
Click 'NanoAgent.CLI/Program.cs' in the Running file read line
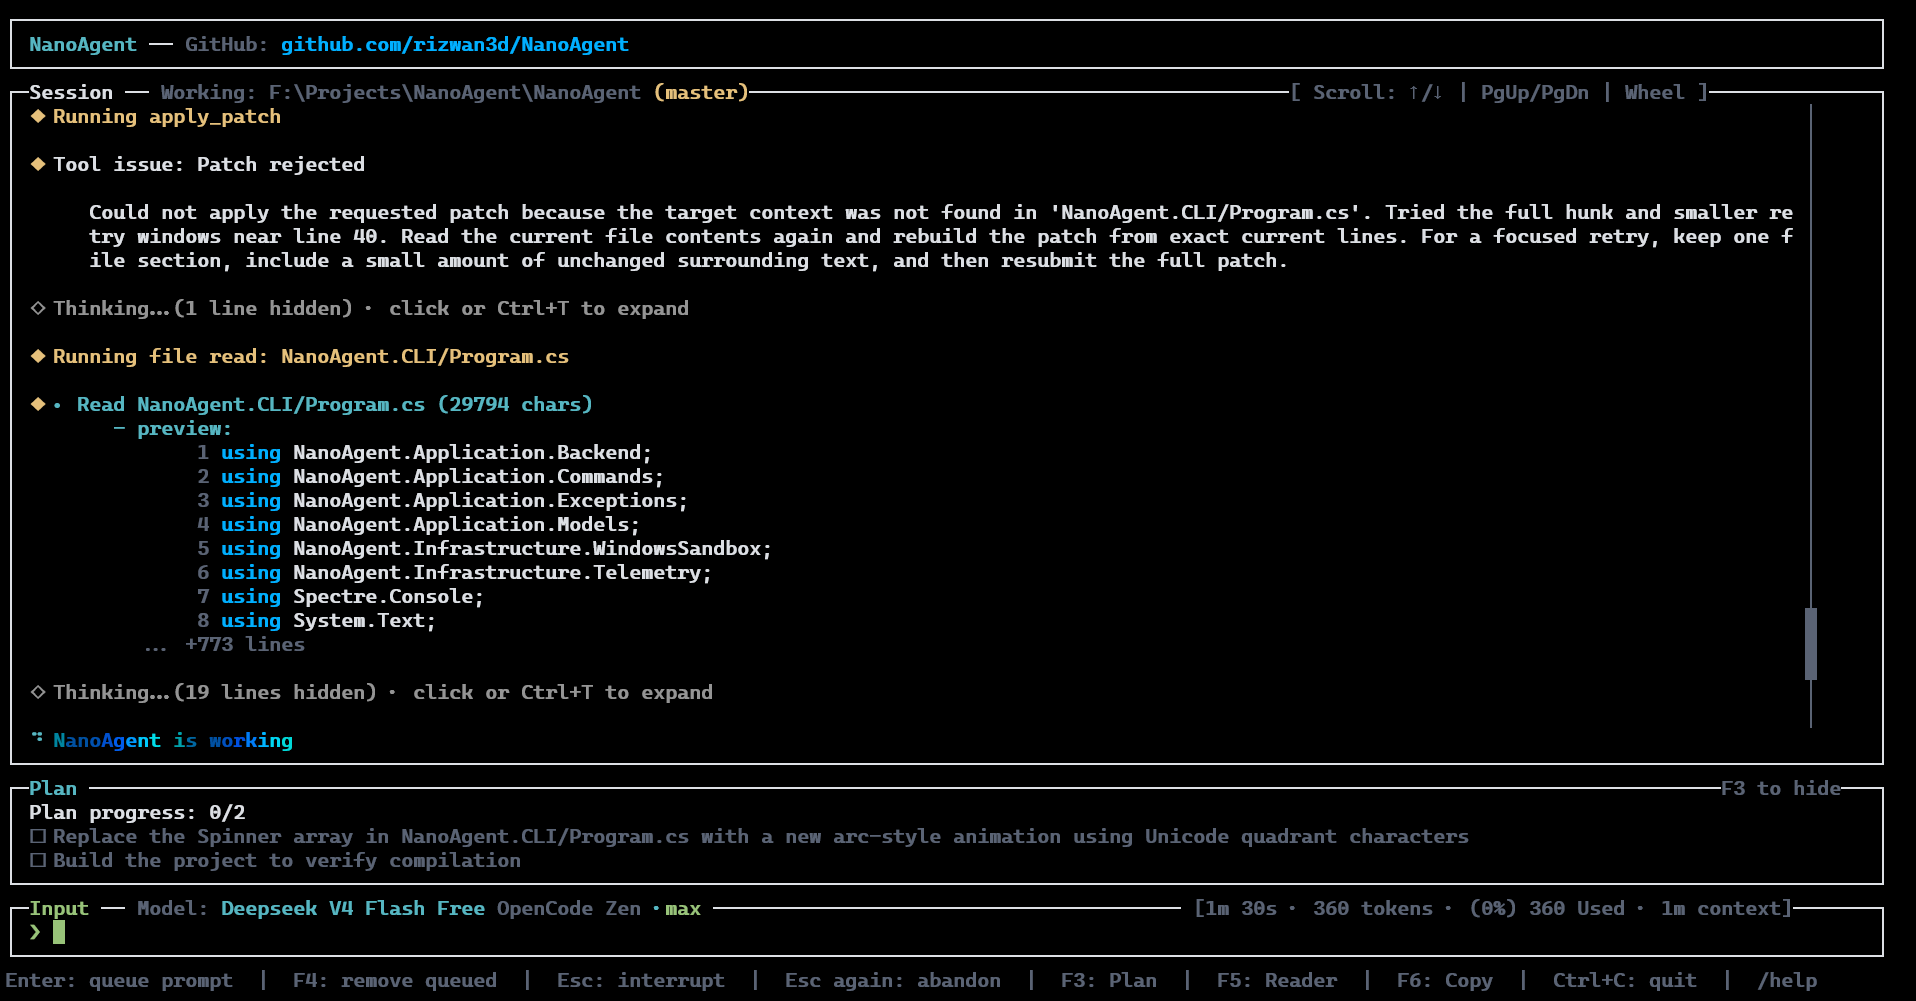[425, 356]
